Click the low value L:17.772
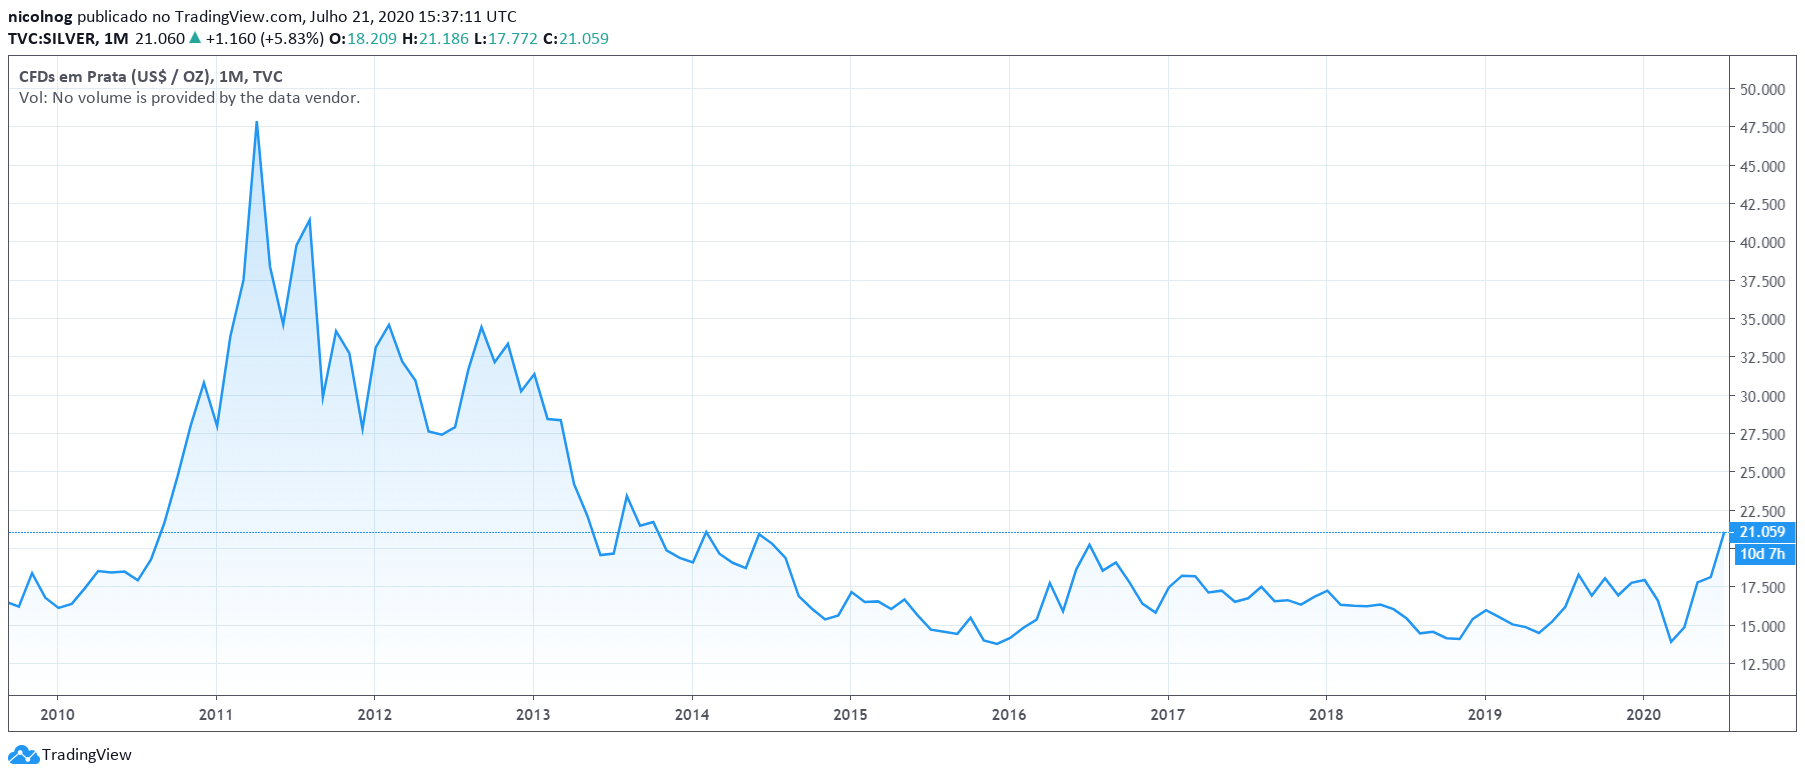The width and height of the screenshot is (1805, 778). (x=506, y=39)
